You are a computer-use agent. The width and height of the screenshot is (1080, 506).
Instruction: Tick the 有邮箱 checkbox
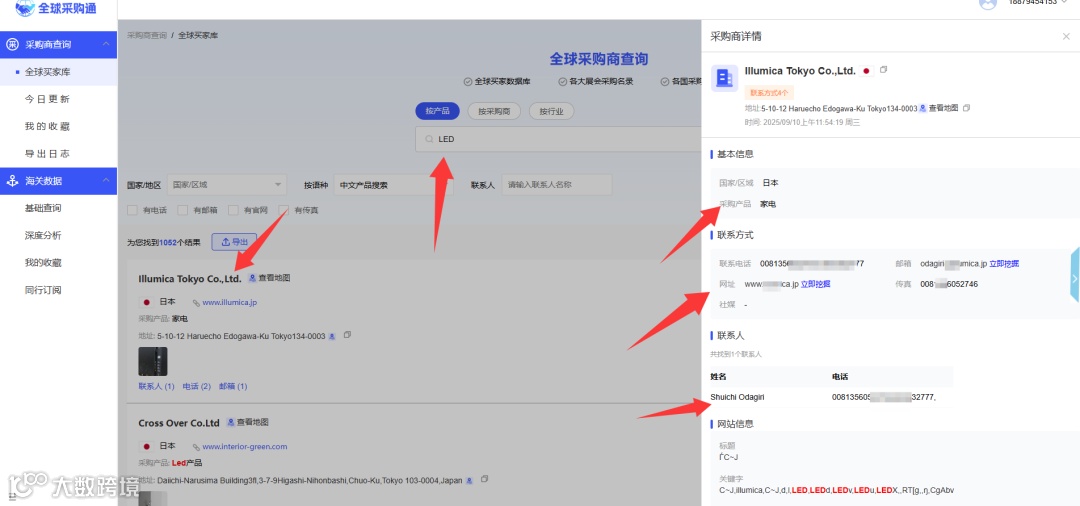pos(183,210)
